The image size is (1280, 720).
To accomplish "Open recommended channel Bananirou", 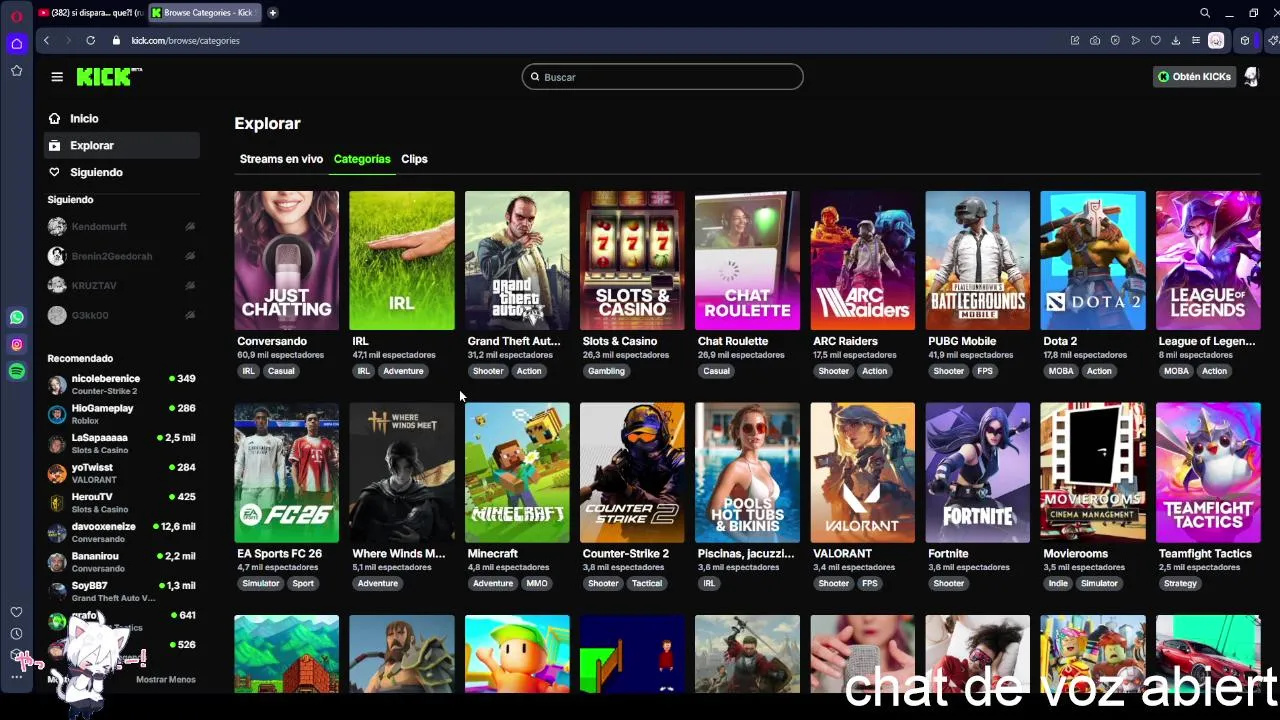I will click(122, 562).
